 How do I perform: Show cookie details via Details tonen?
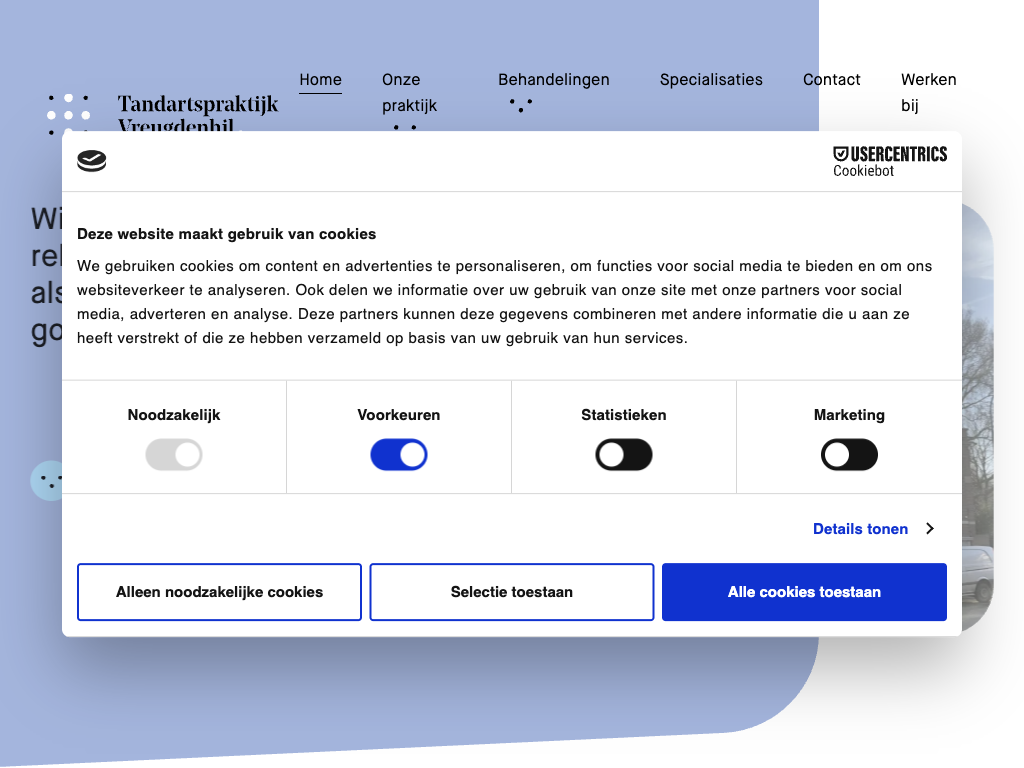click(860, 529)
